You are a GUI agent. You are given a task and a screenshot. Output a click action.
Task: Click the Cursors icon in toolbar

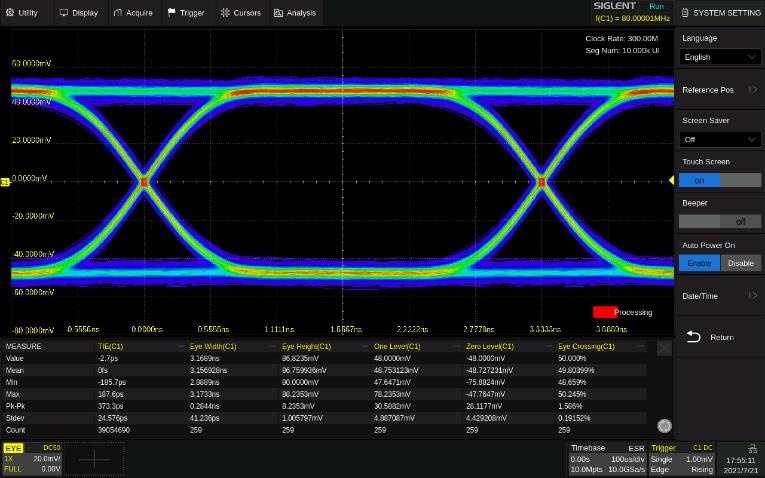pyautogui.click(x=226, y=13)
